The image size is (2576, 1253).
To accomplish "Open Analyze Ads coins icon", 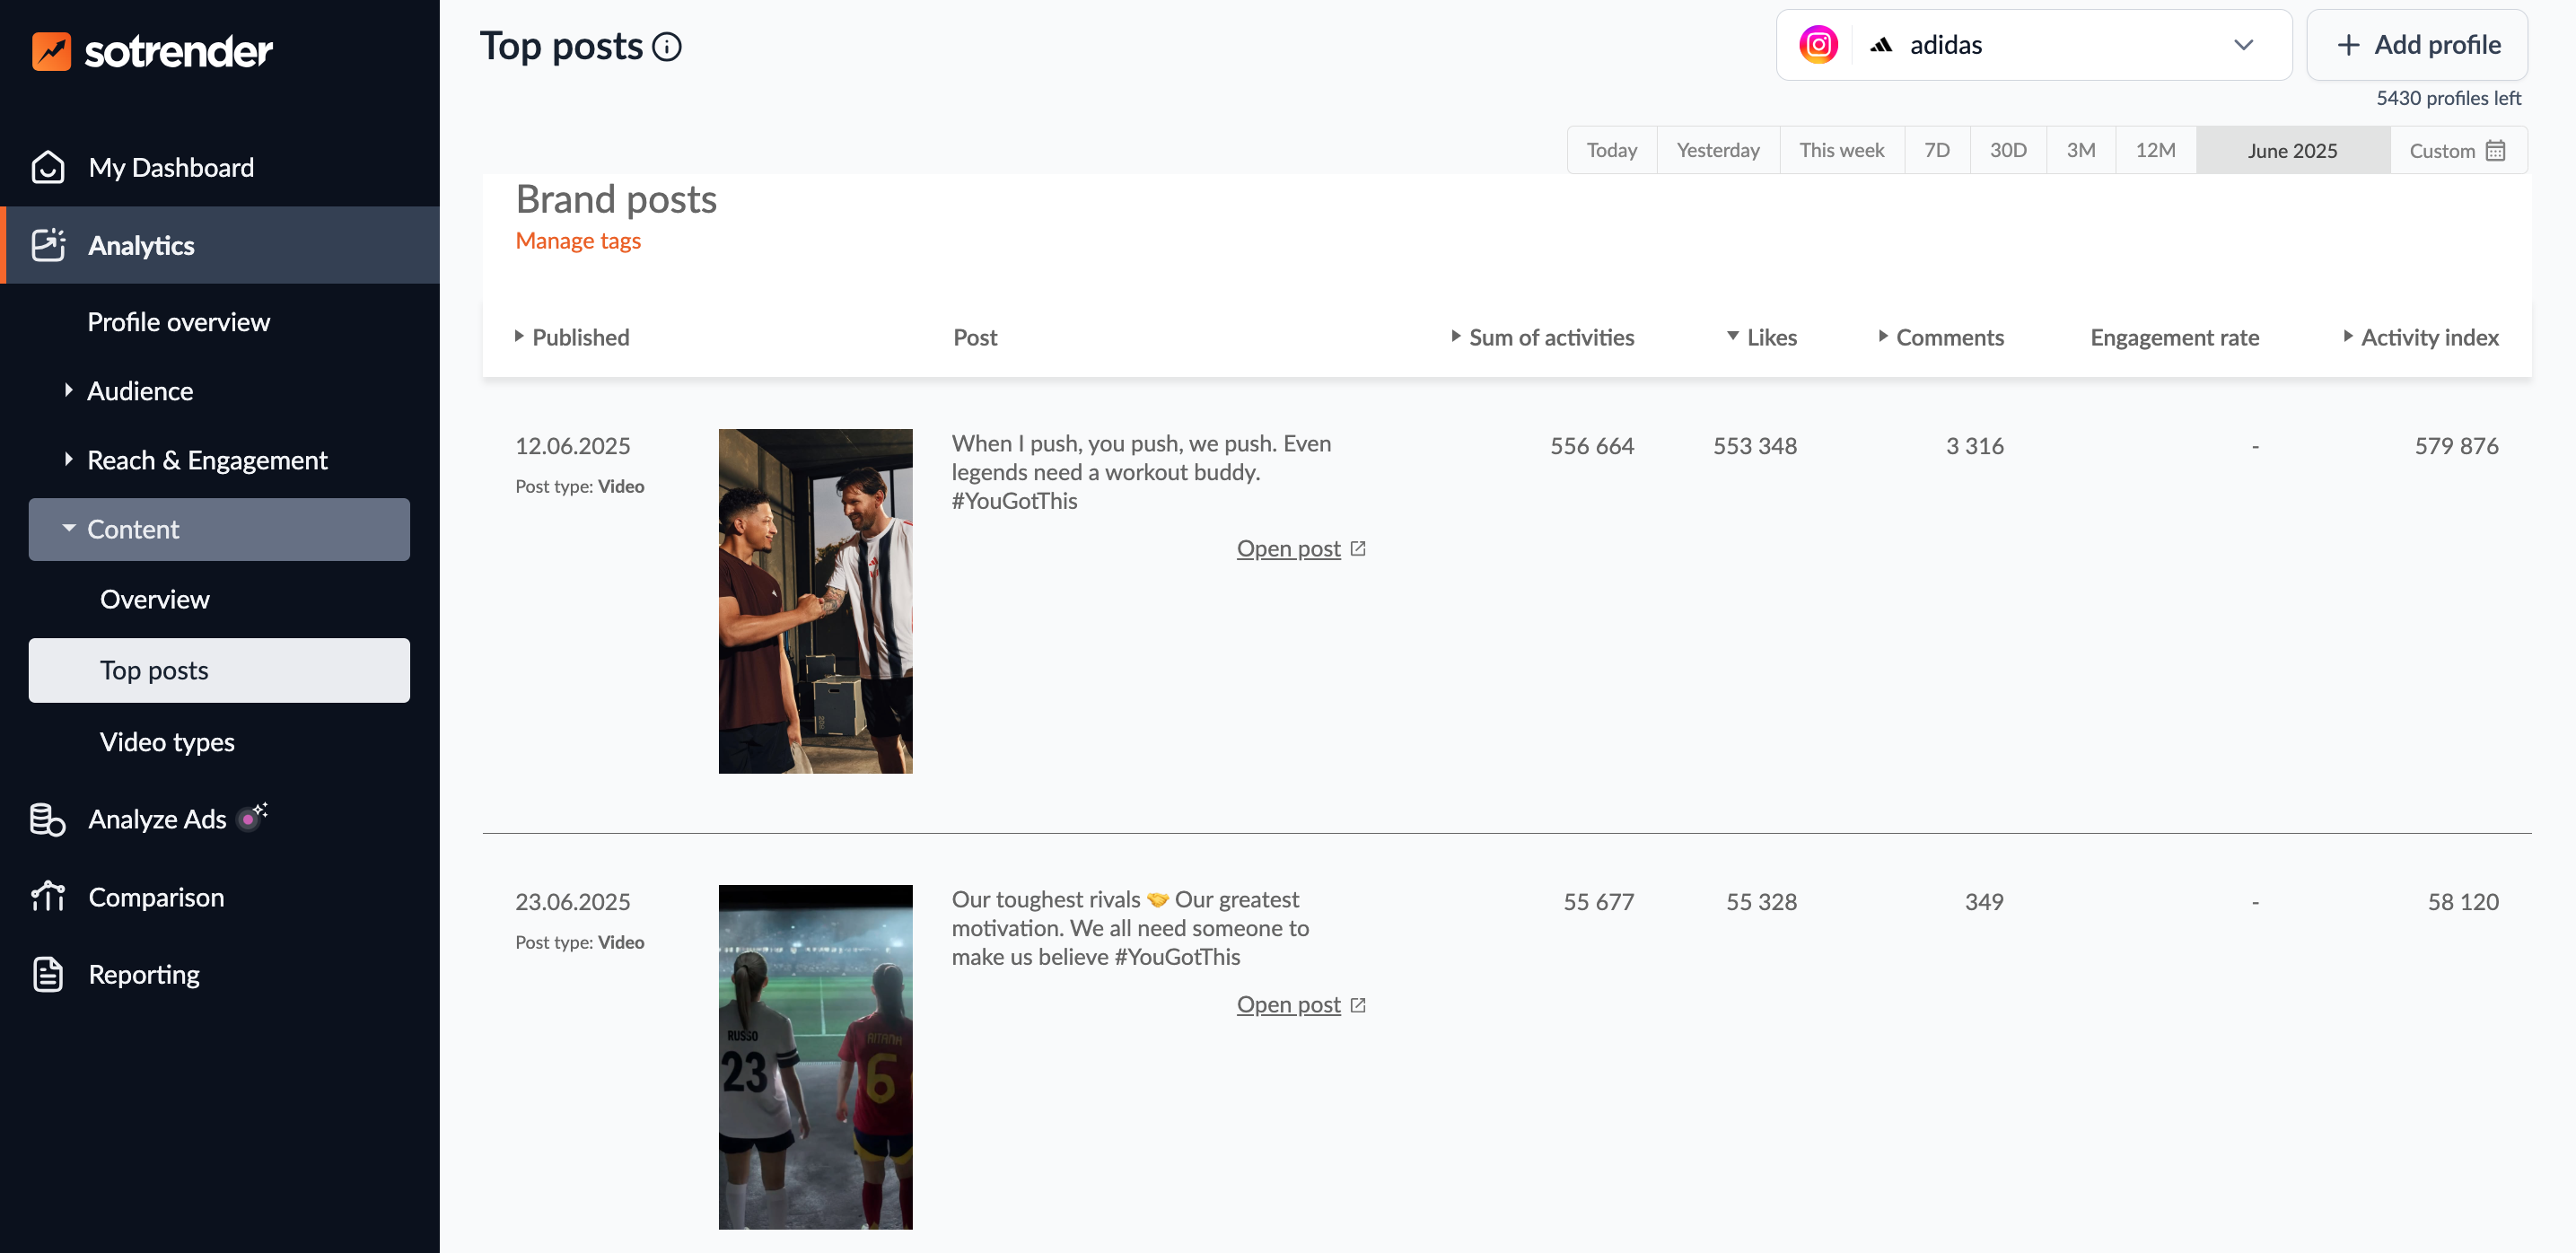I will [x=47, y=819].
